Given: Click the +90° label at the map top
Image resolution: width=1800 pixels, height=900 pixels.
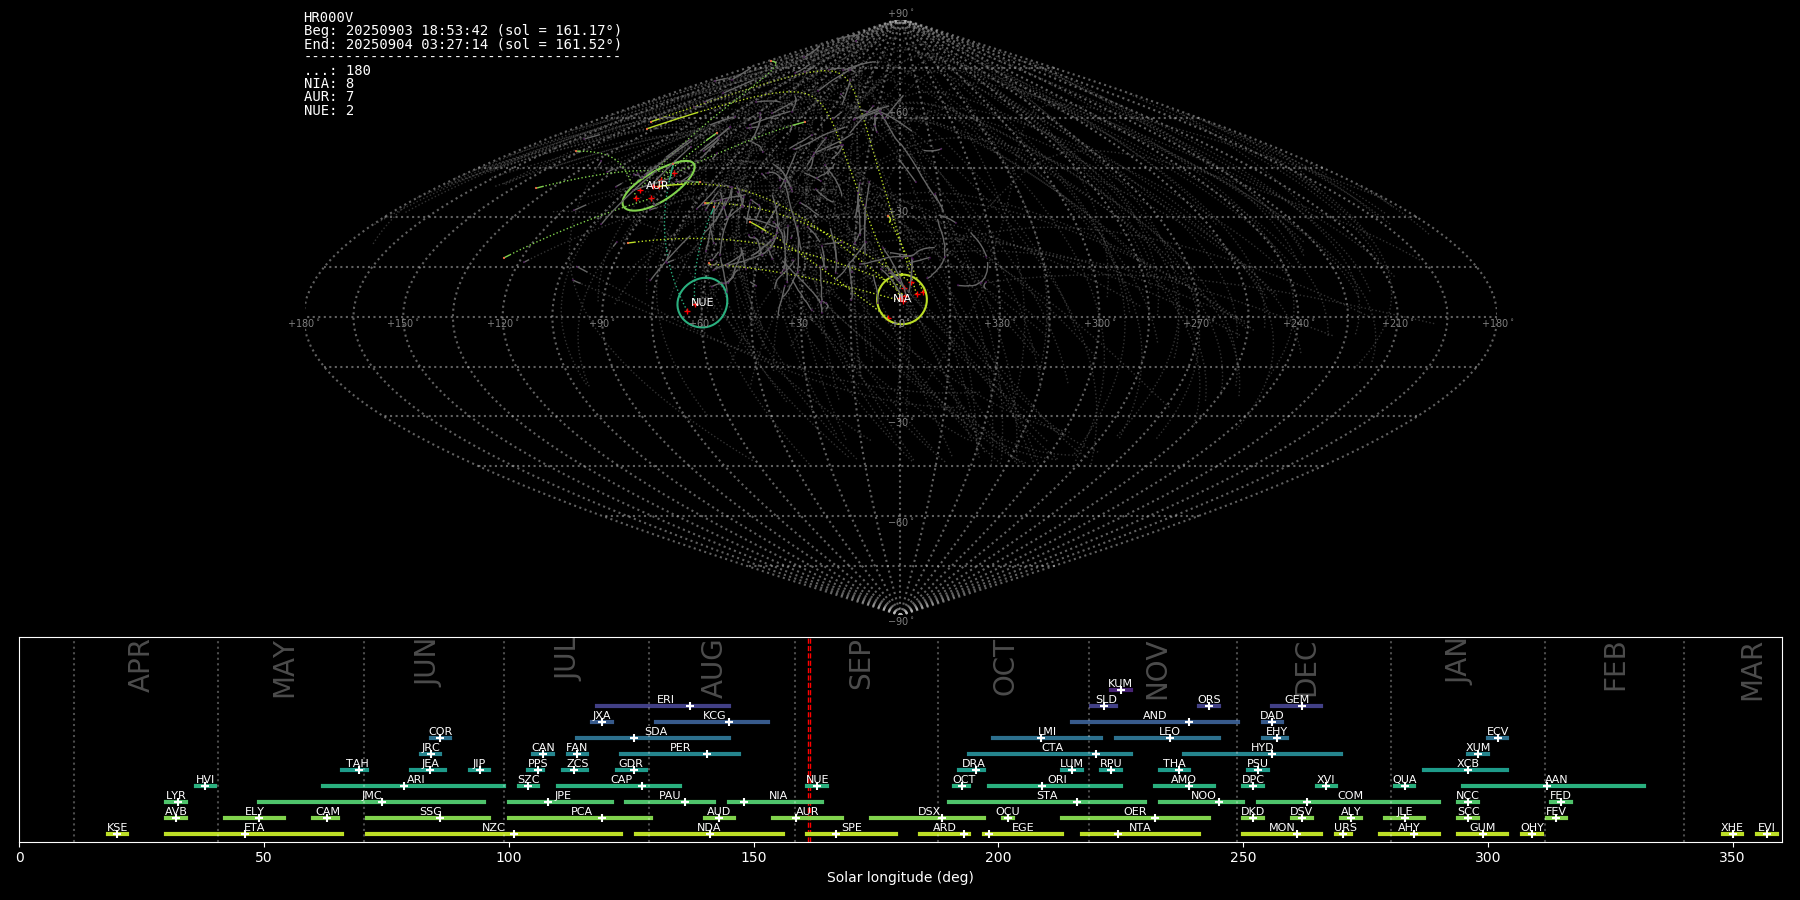Looking at the screenshot, I should (900, 13).
